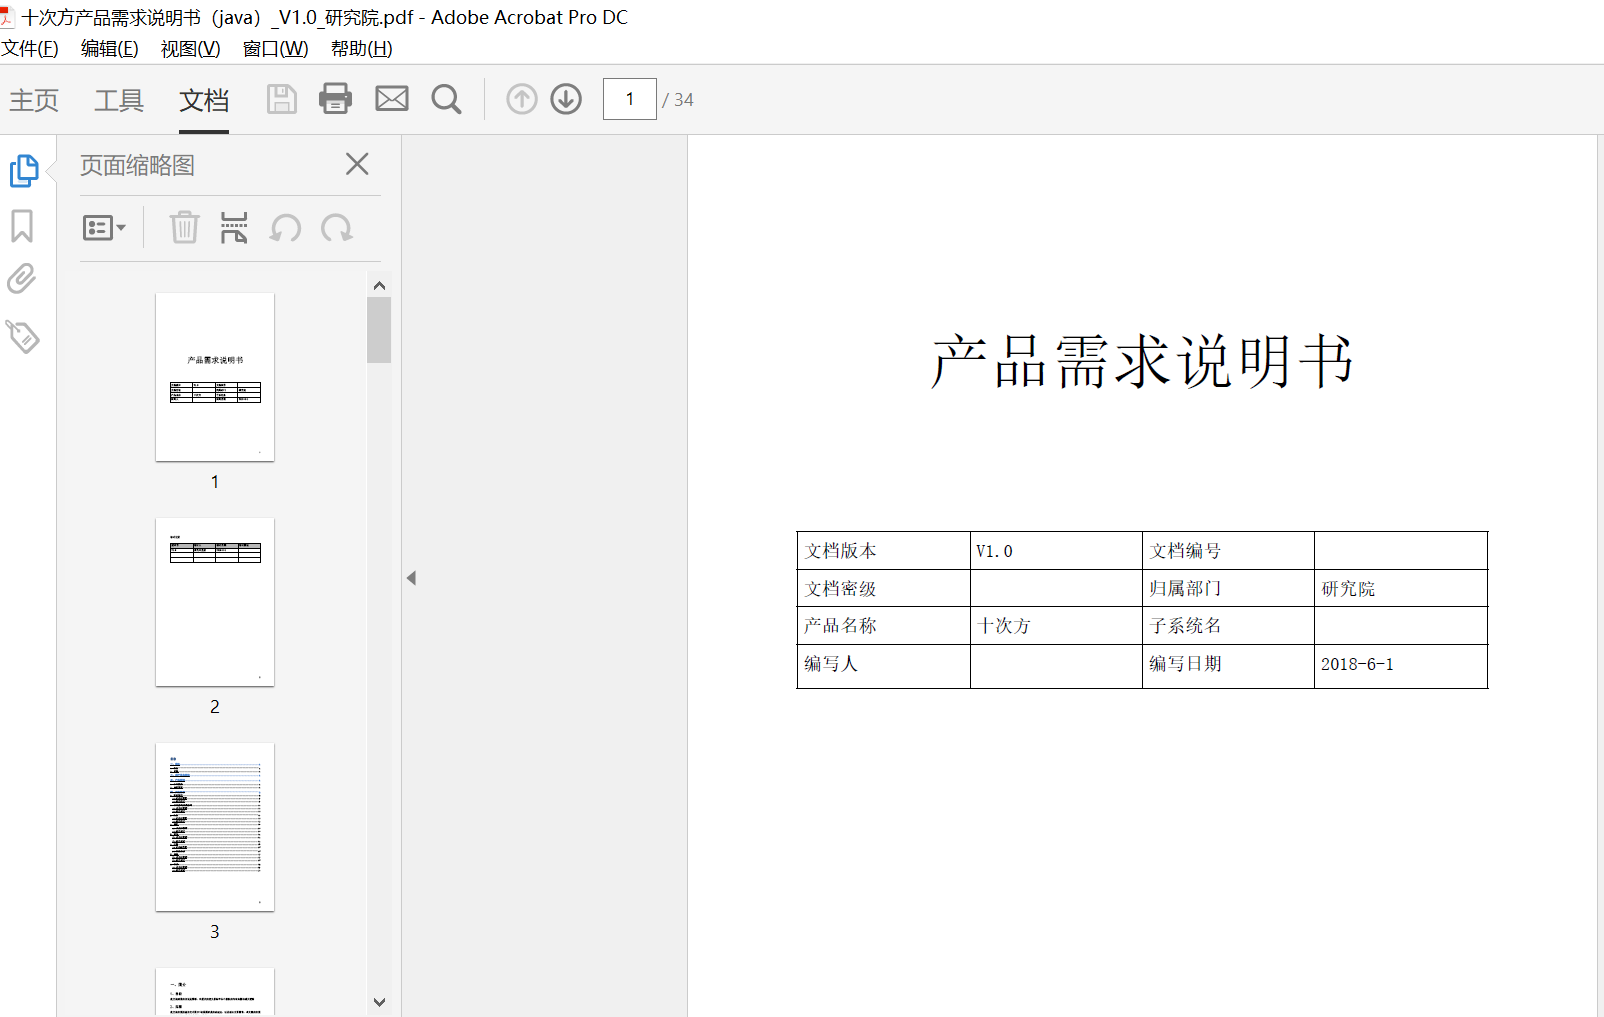
Task: Select page 3 thumbnail
Action: click(215, 827)
